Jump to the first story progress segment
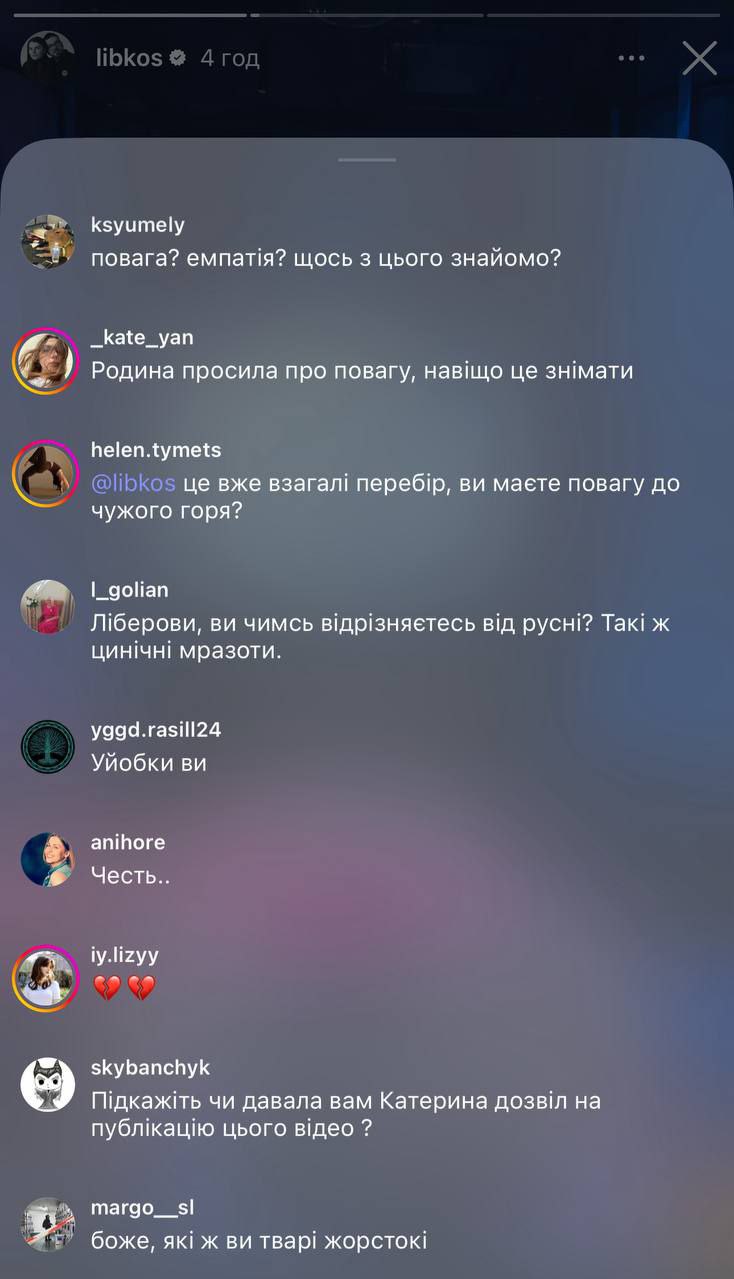Image resolution: width=734 pixels, height=1279 pixels. pos(131,15)
